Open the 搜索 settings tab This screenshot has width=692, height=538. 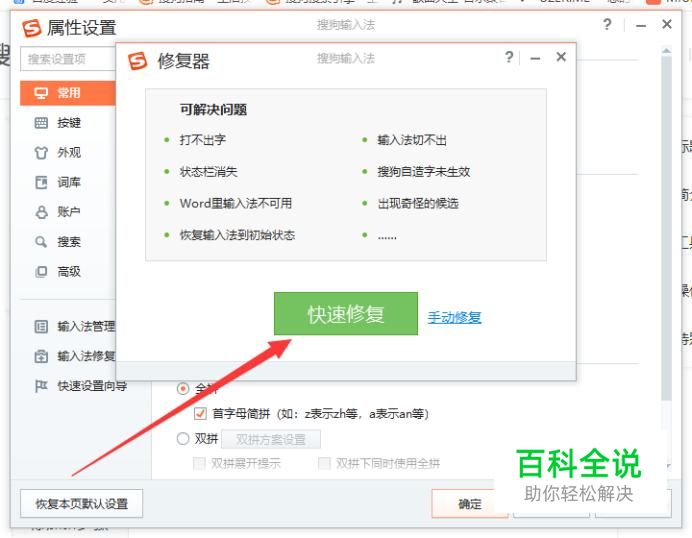68,242
